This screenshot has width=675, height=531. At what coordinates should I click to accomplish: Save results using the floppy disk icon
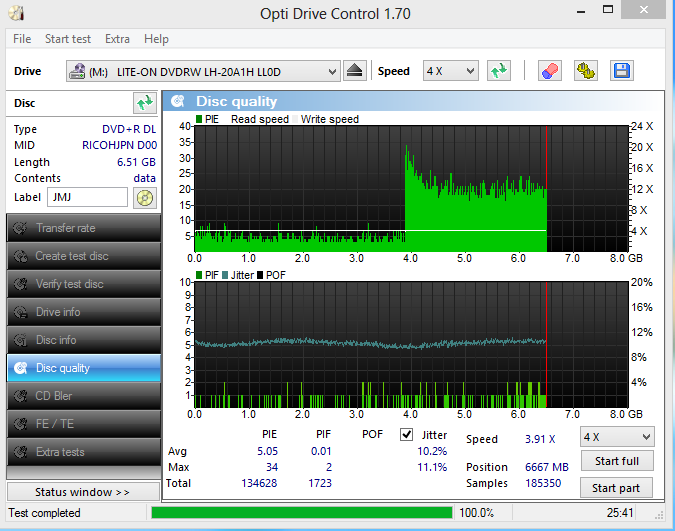pyautogui.click(x=622, y=71)
